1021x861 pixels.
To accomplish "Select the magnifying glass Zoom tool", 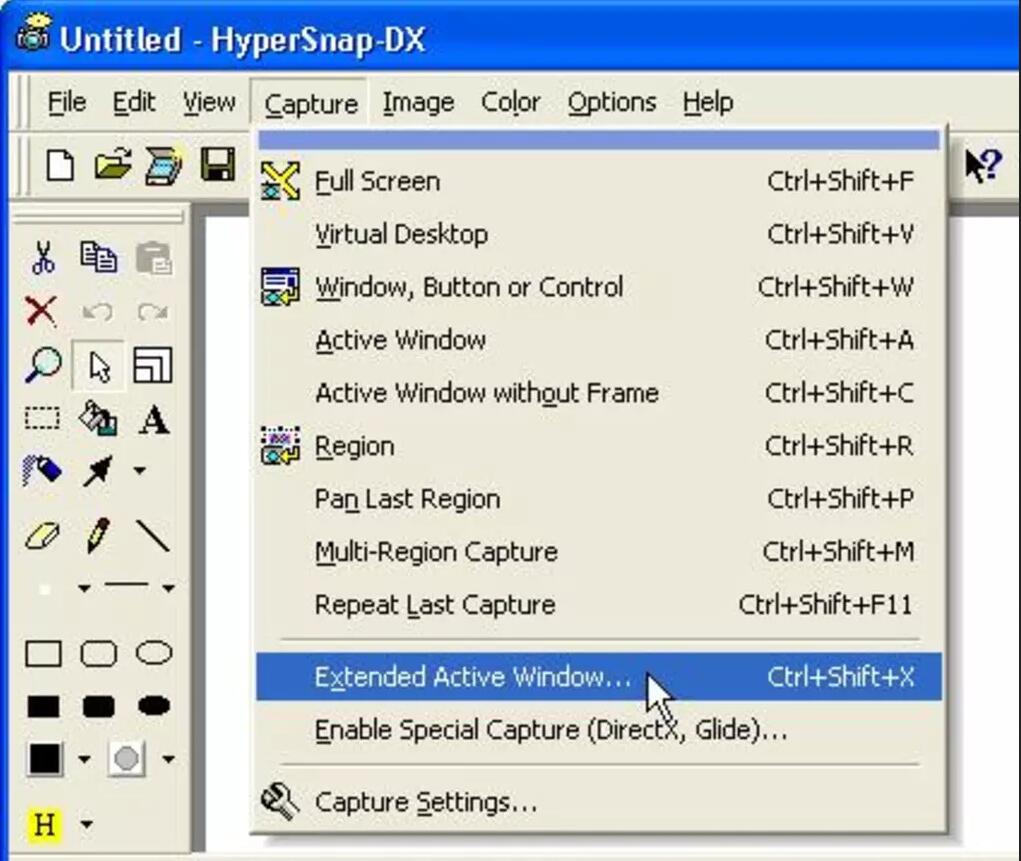I will (43, 366).
